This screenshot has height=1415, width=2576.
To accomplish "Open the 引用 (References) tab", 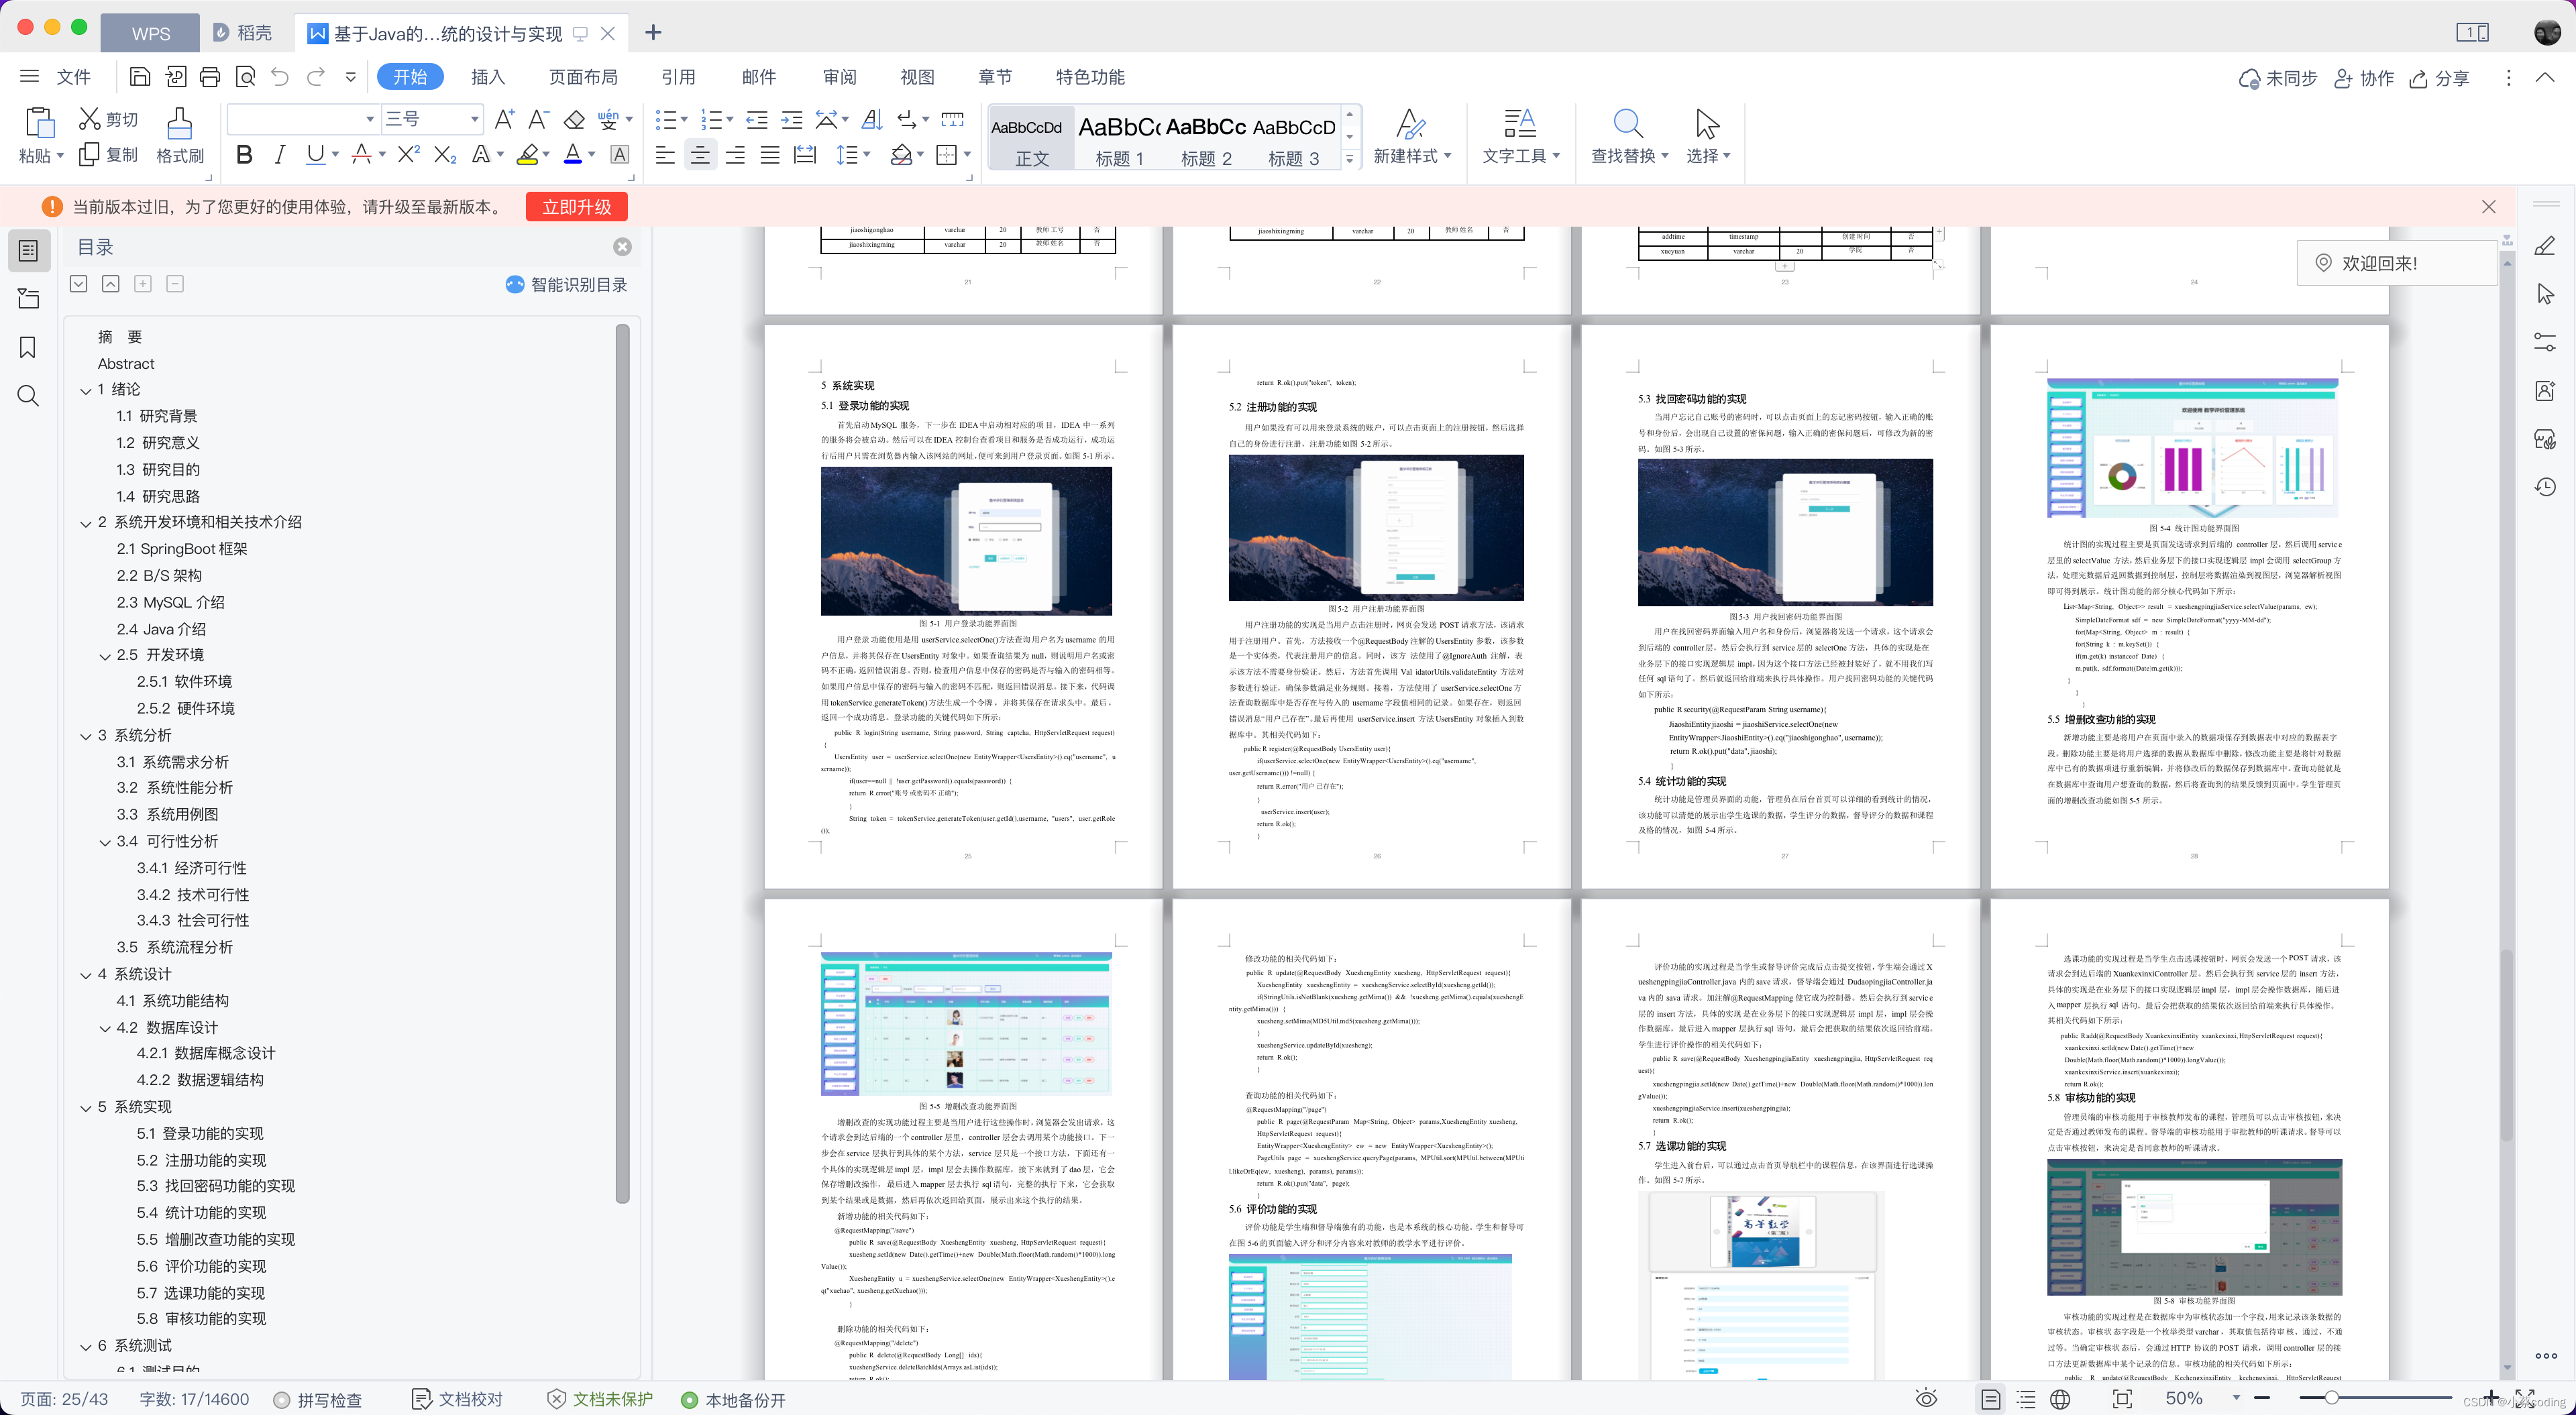I will [678, 77].
